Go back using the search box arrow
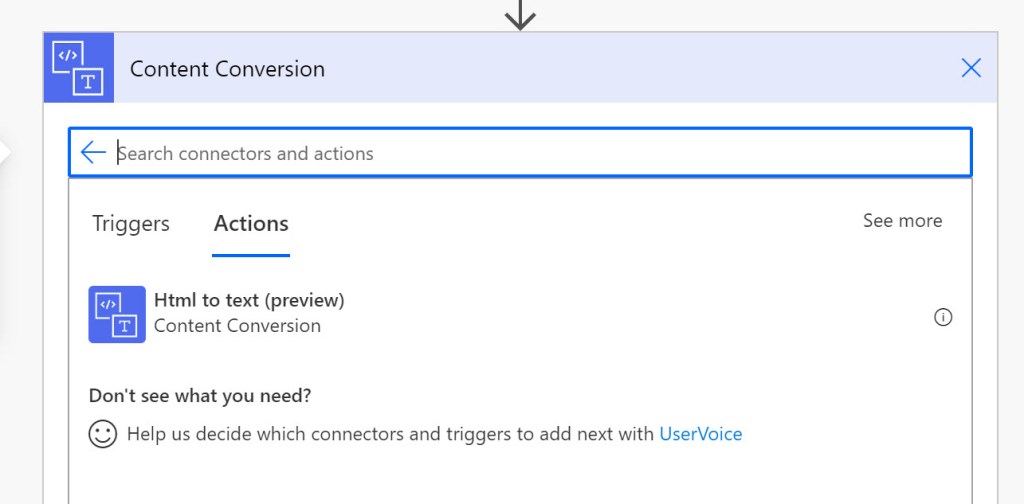Image resolution: width=1024 pixels, height=504 pixels. tap(94, 152)
